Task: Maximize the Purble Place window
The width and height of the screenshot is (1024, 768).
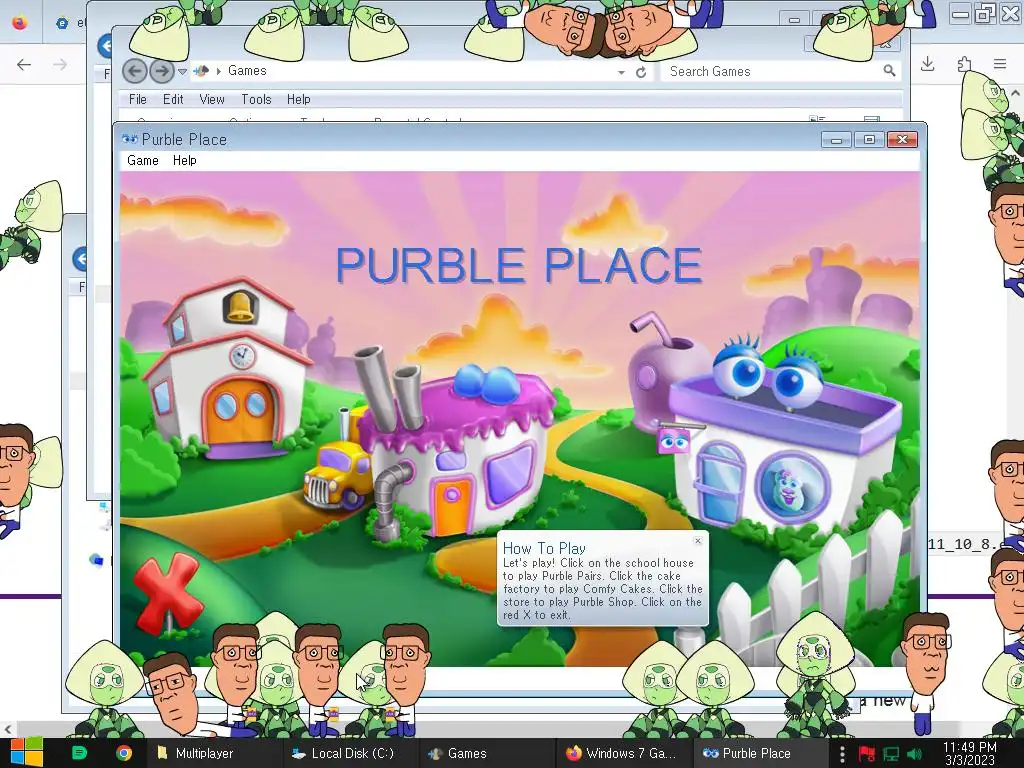Action: click(x=869, y=139)
